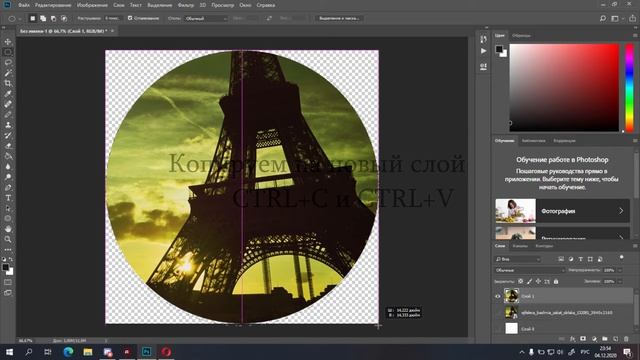Open the layer blend mode dropdown
640x360 pixels.
click(529, 270)
